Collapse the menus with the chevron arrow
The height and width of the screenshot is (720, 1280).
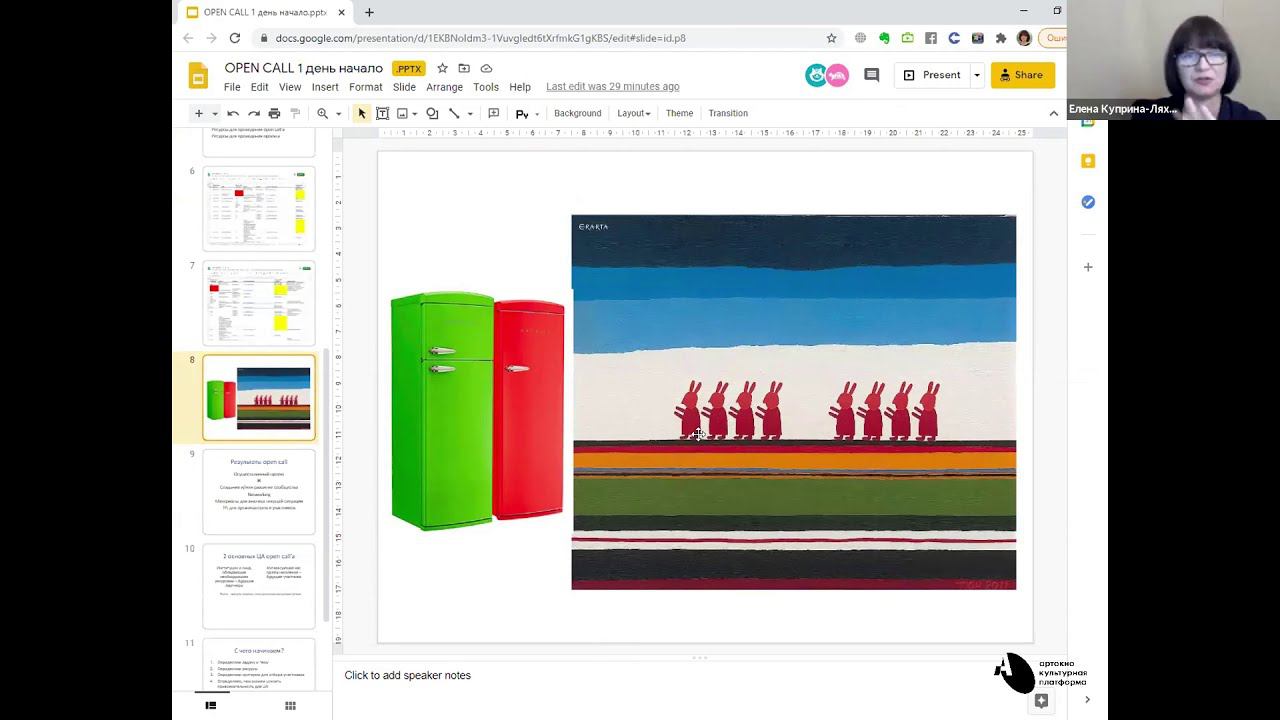pyautogui.click(x=1053, y=114)
